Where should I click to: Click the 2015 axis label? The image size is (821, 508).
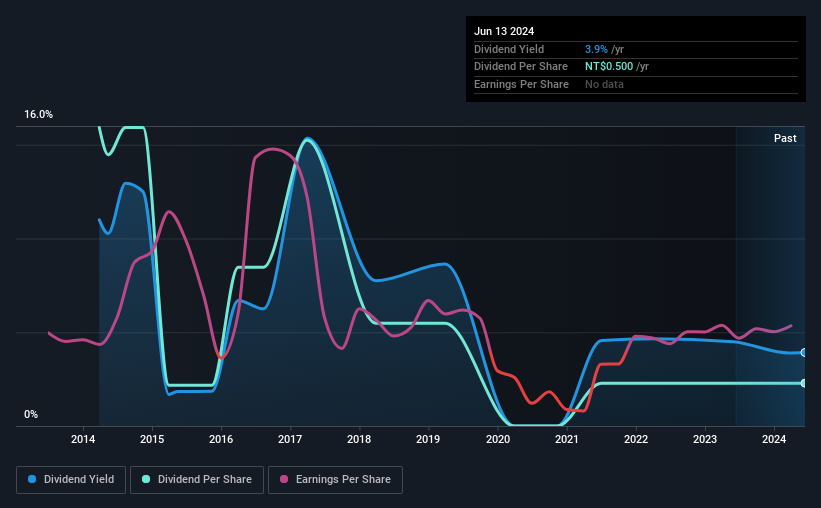pyautogui.click(x=152, y=439)
